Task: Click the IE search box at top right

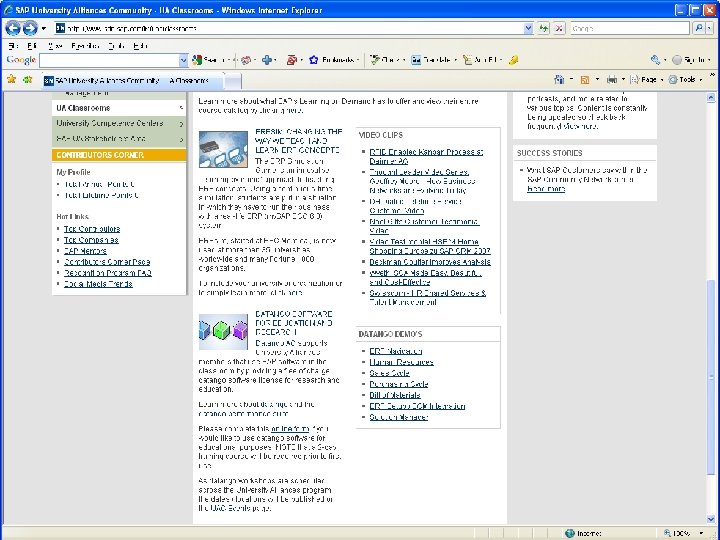Action: [x=630, y=28]
